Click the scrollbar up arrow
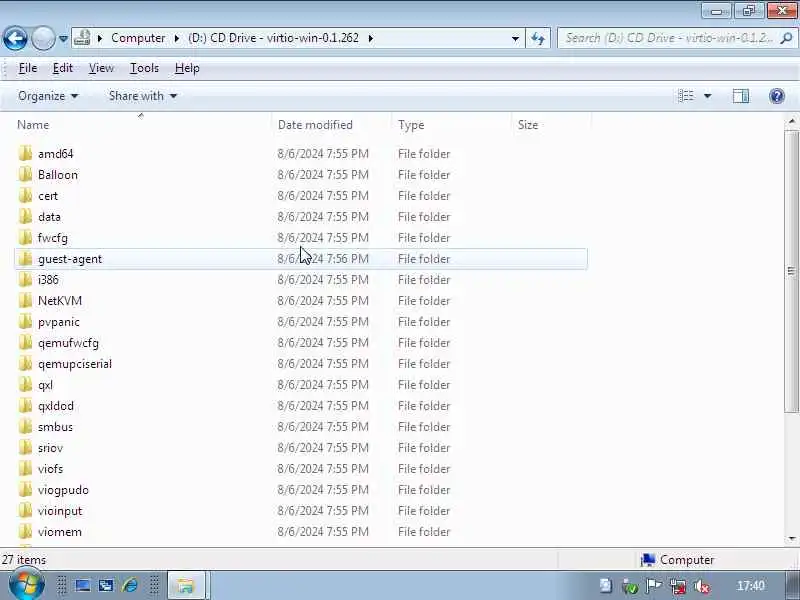Image resolution: width=800 pixels, height=600 pixels. [791, 121]
